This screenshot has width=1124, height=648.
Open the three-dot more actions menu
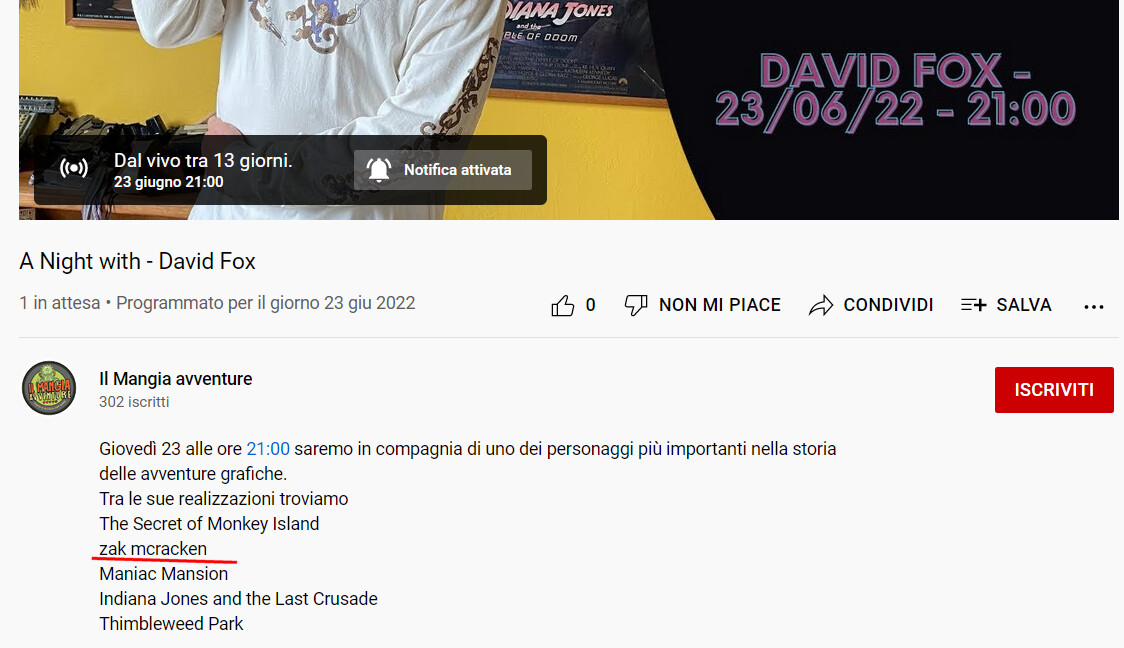pos(1093,307)
